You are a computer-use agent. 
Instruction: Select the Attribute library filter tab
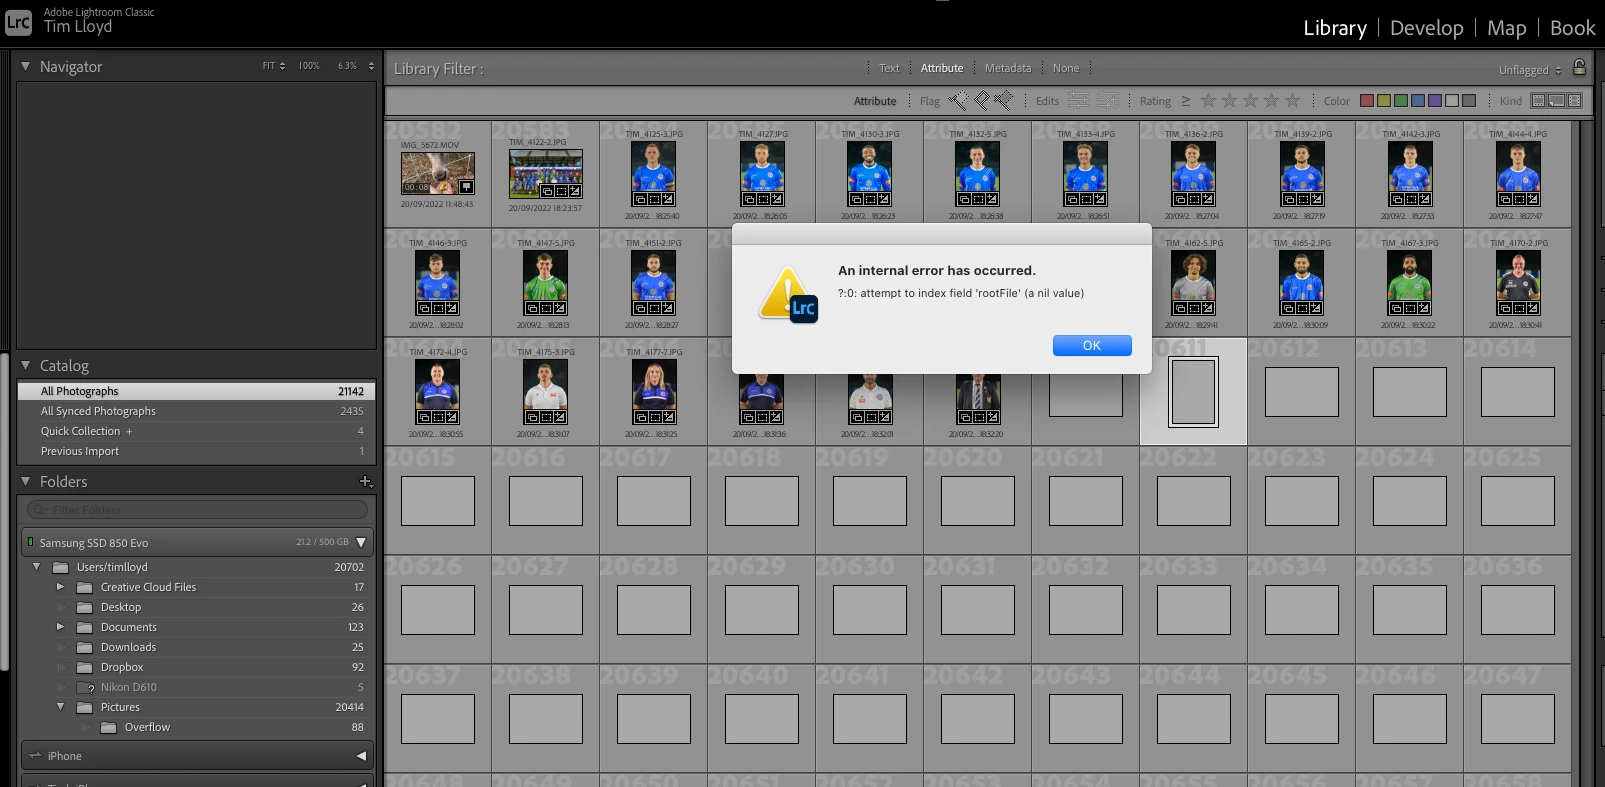point(942,68)
